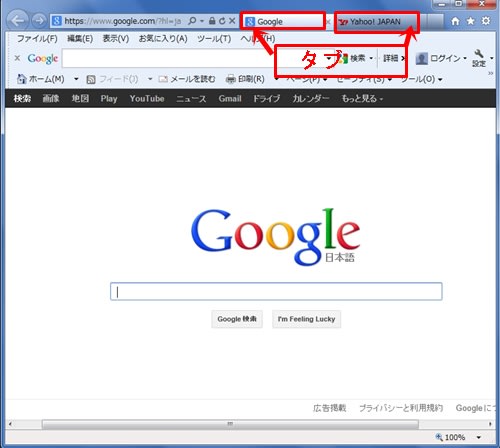Open Play in the Google navigation bar
This screenshot has height=448, width=500.
tap(109, 99)
